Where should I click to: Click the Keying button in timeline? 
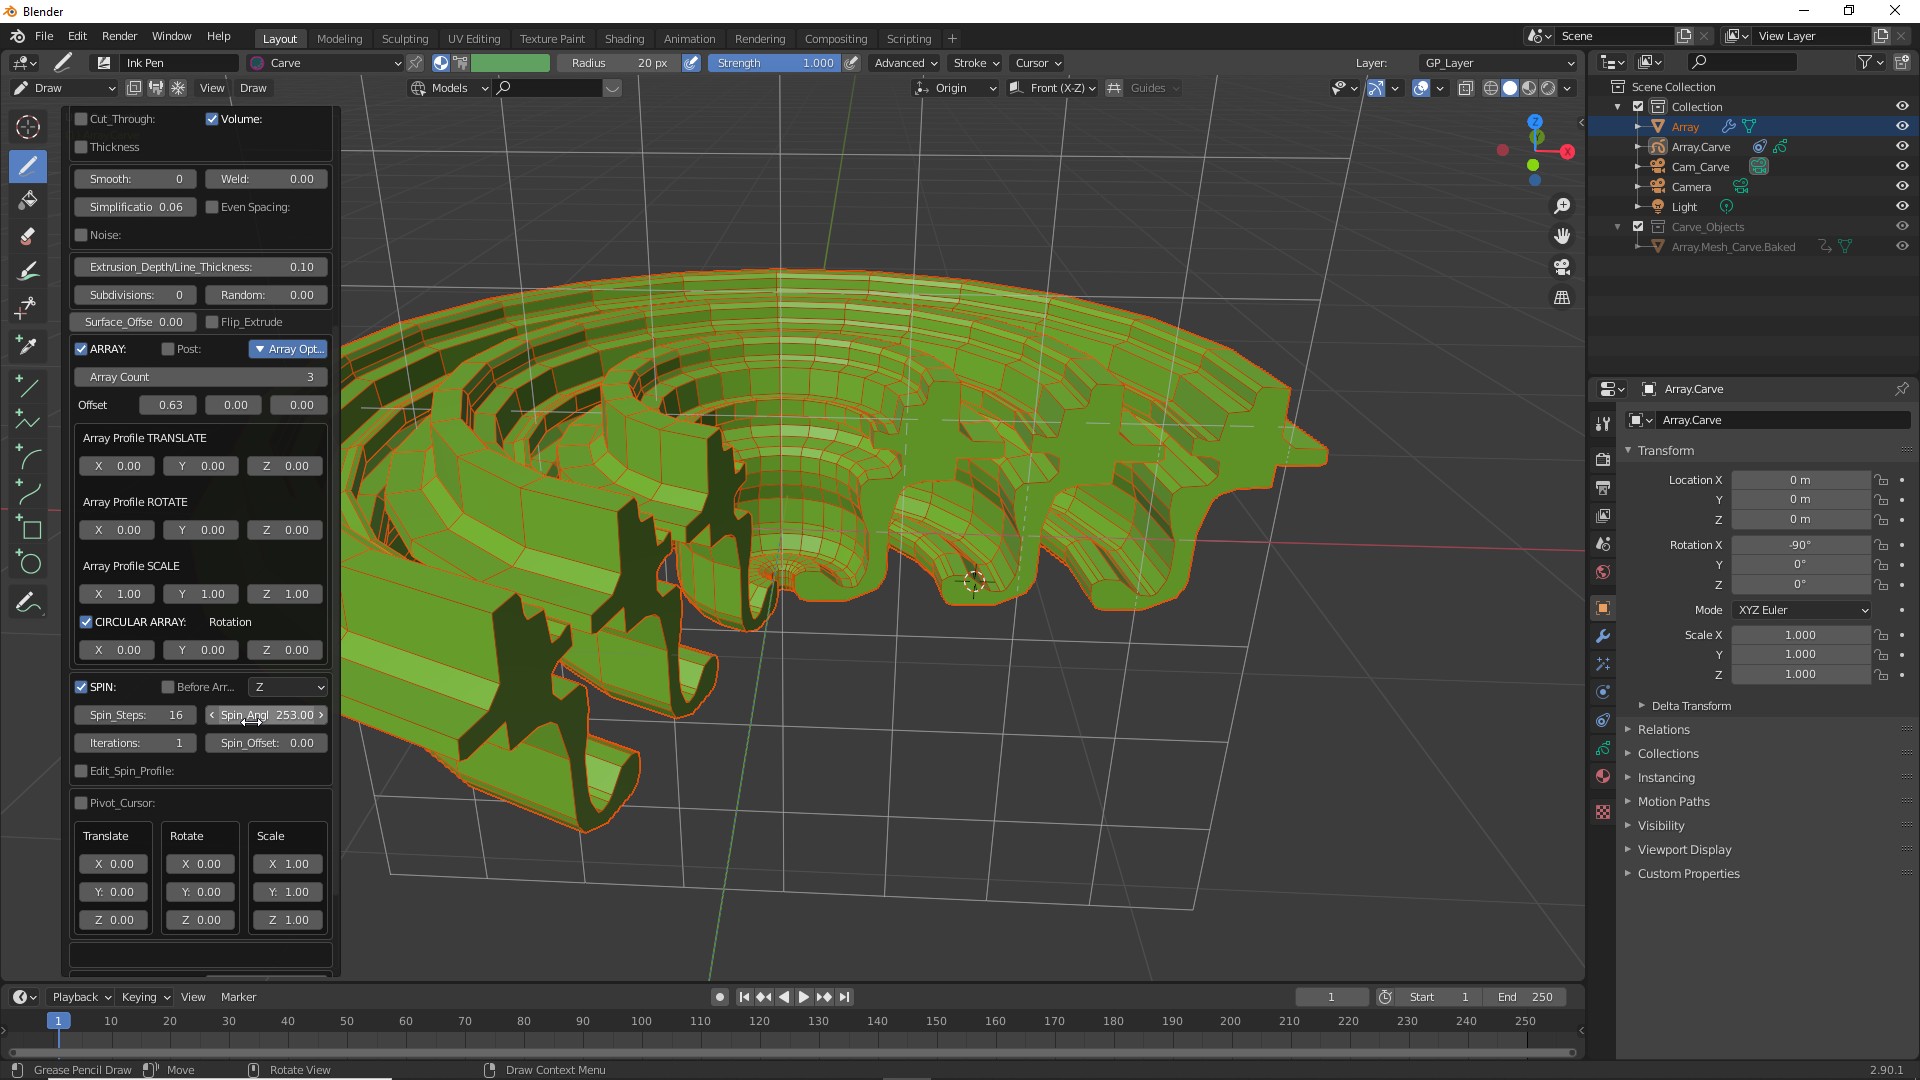(x=145, y=997)
